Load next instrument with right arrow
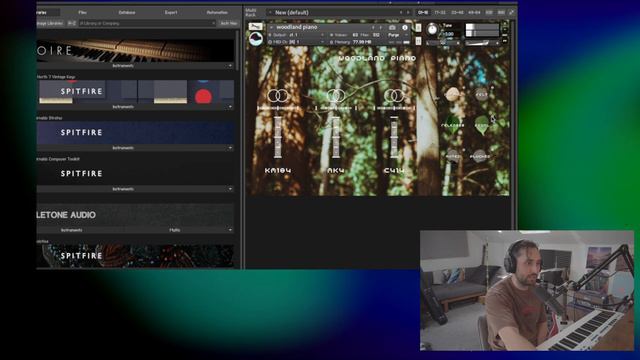This screenshot has height=360, width=640. (x=381, y=27)
